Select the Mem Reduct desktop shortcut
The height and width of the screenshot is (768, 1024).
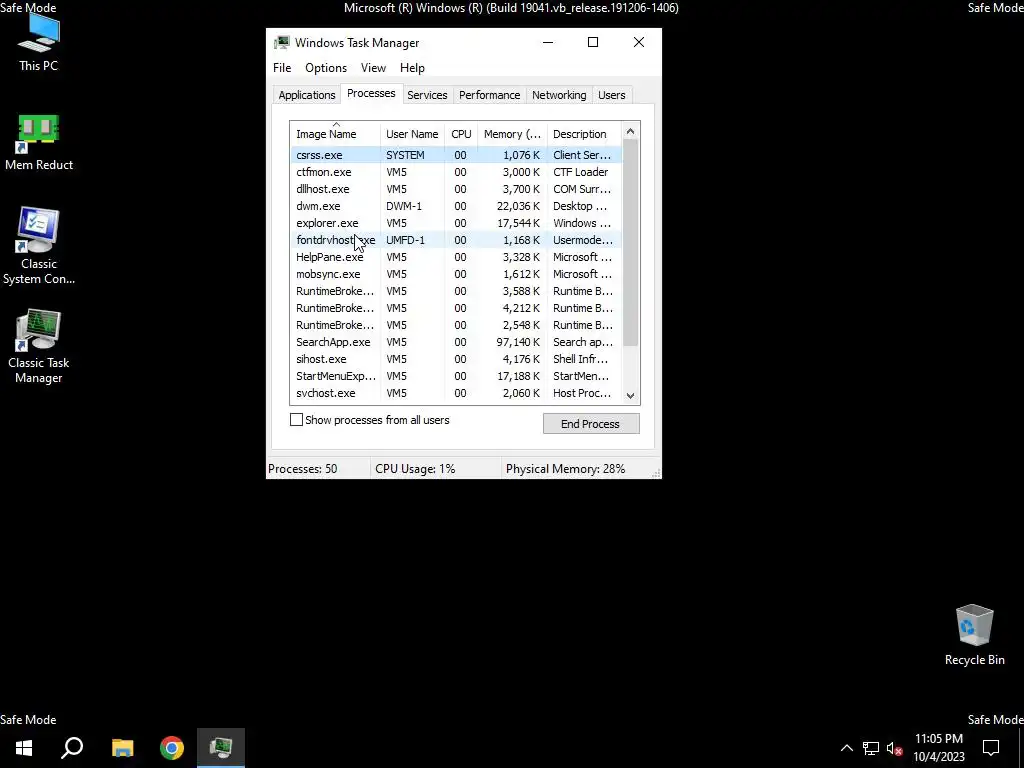point(39,143)
